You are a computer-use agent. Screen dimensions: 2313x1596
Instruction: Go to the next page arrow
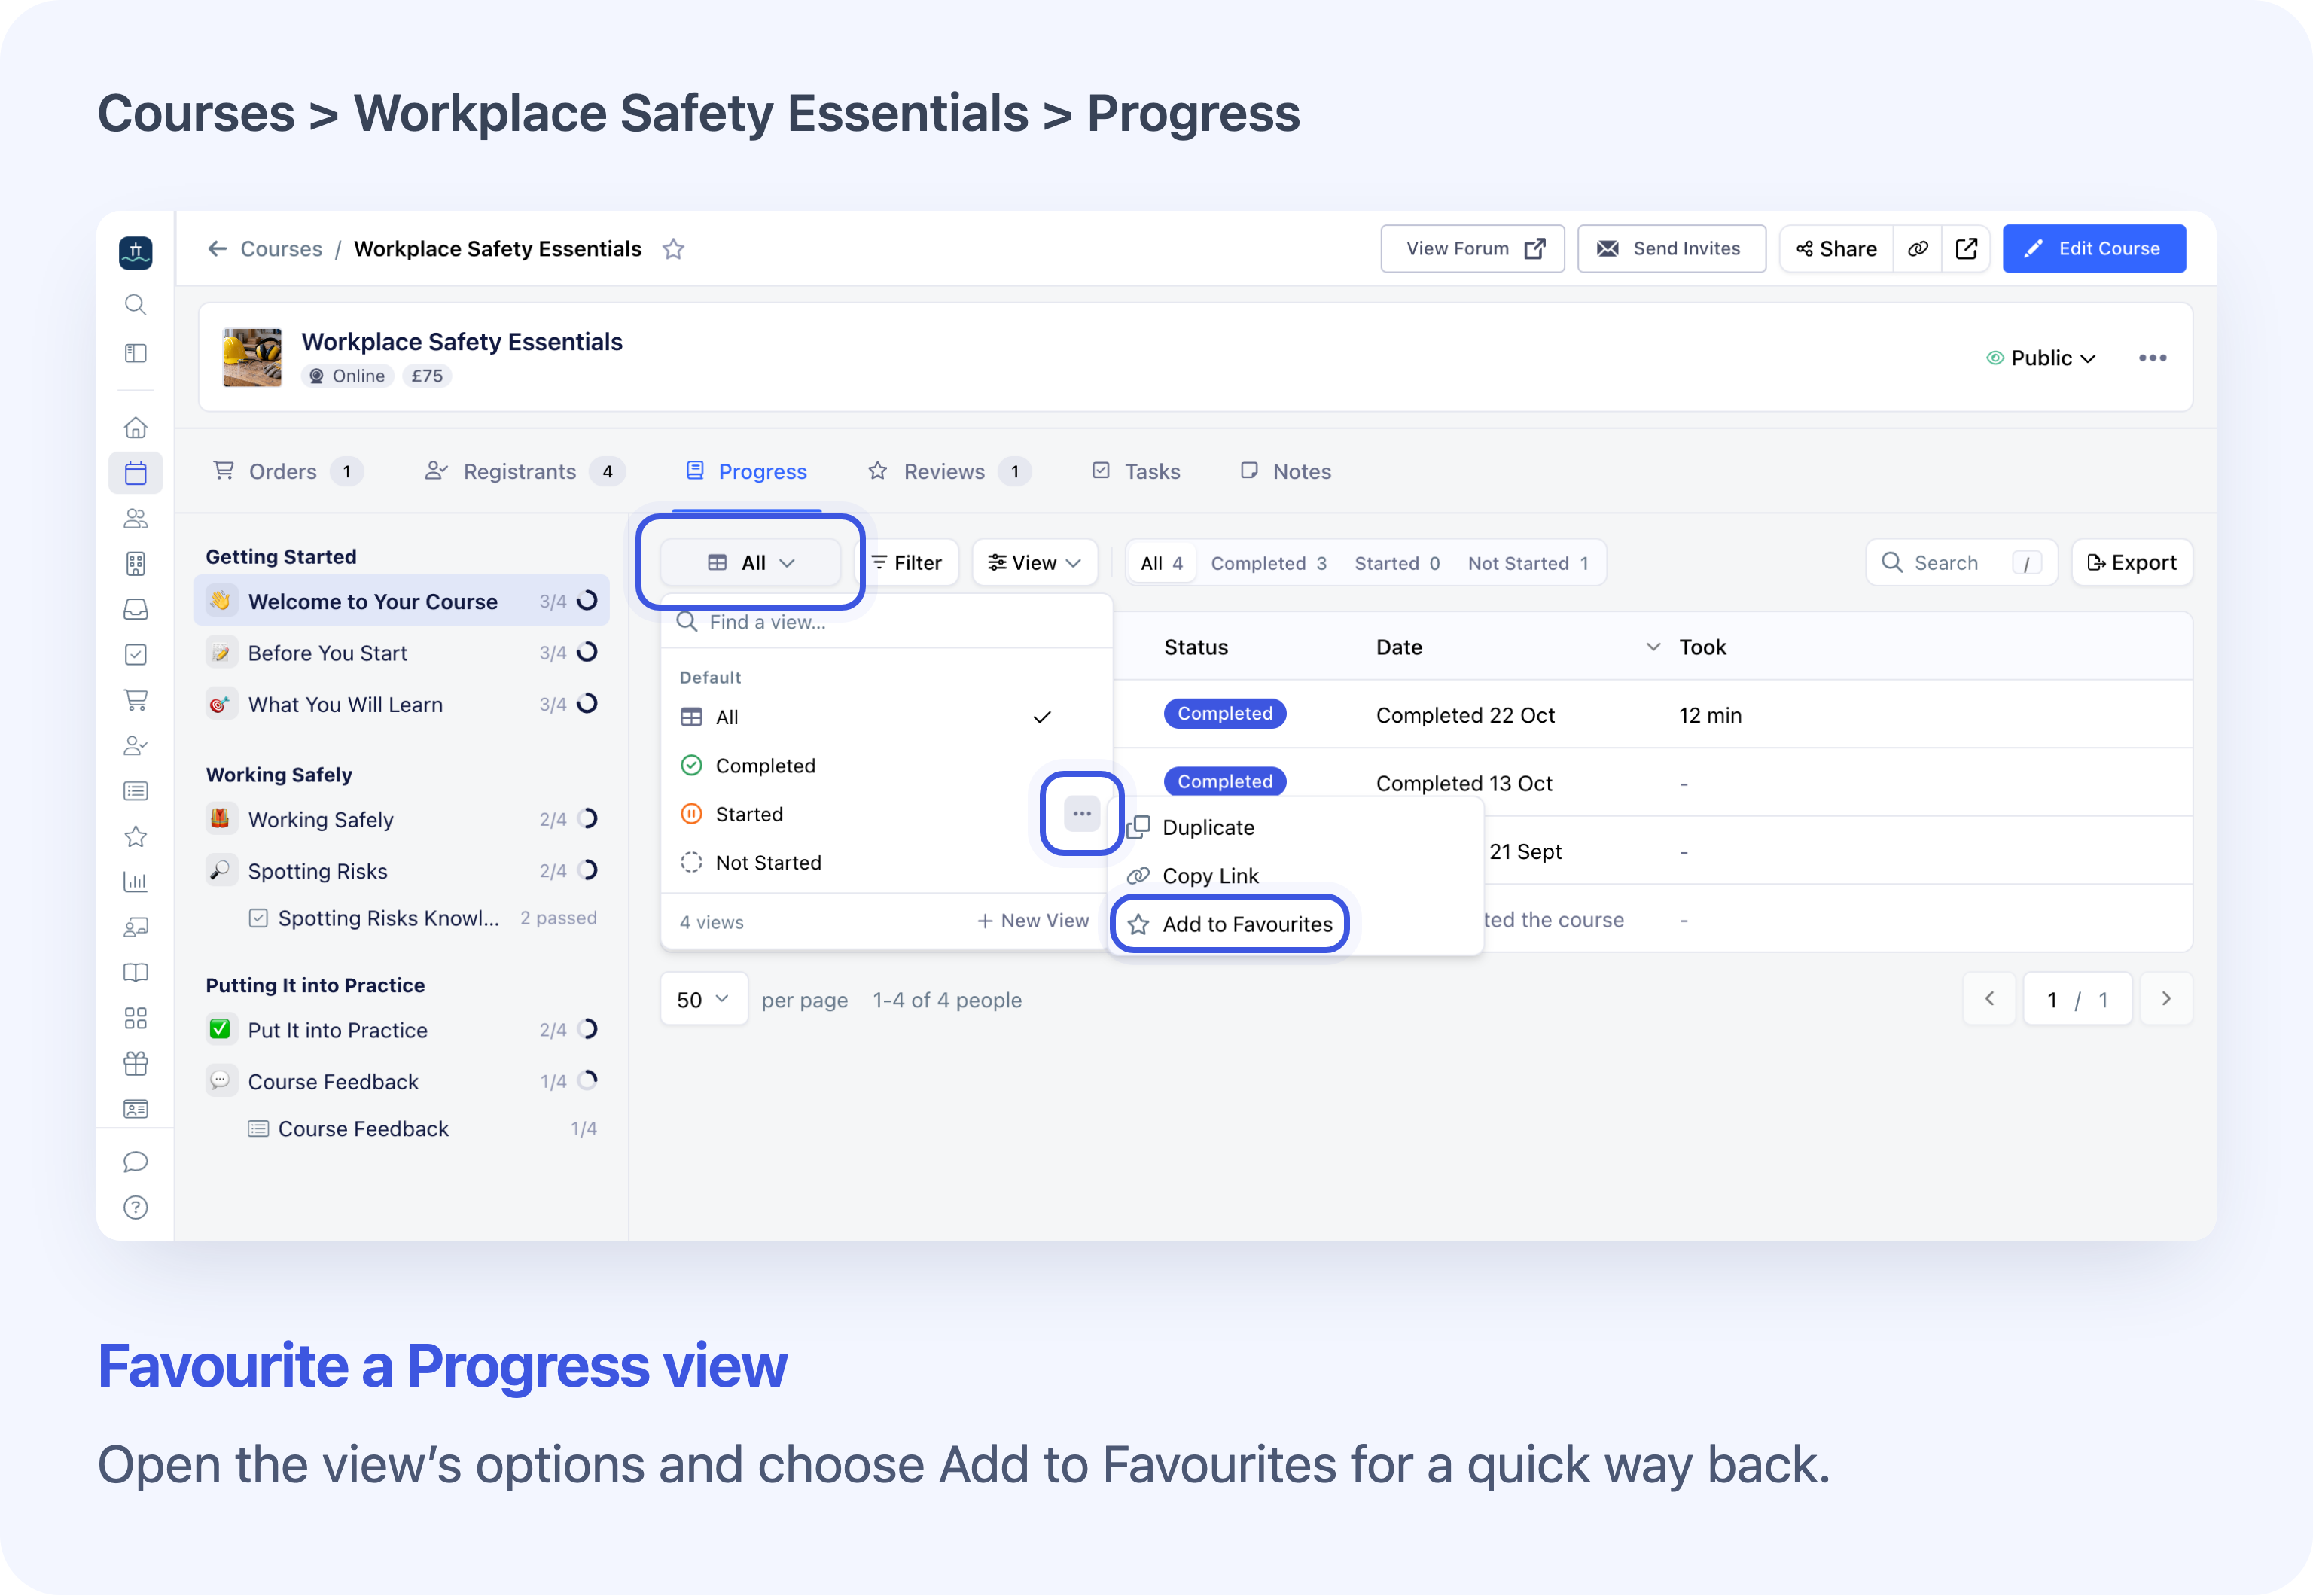2165,999
